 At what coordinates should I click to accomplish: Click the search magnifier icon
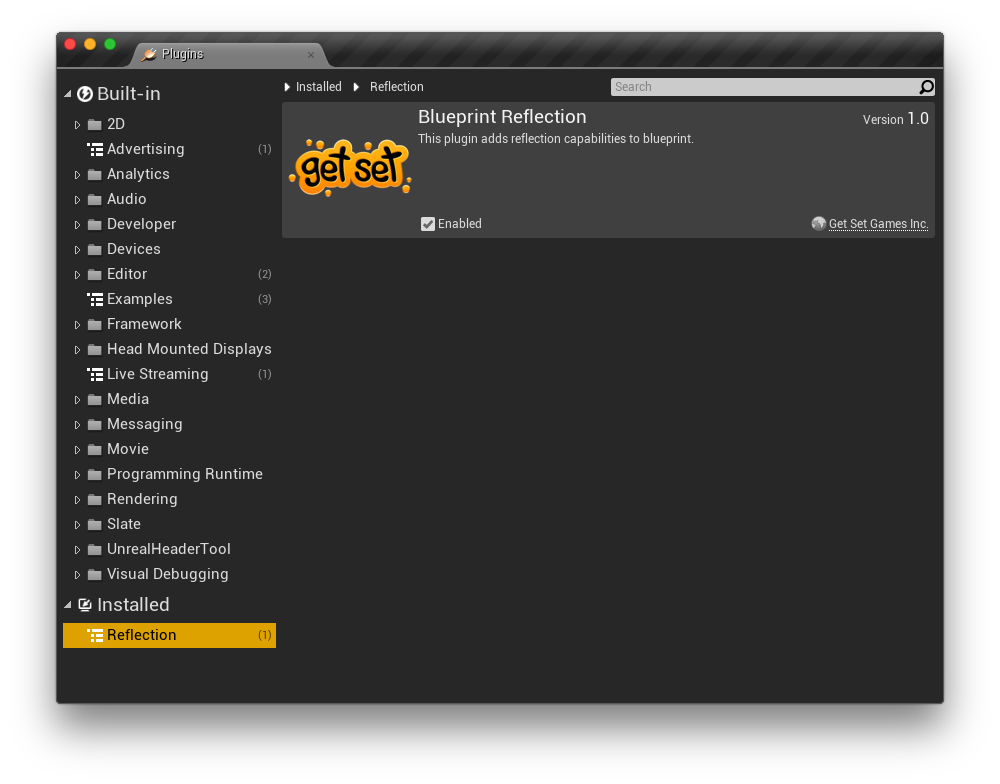point(926,87)
